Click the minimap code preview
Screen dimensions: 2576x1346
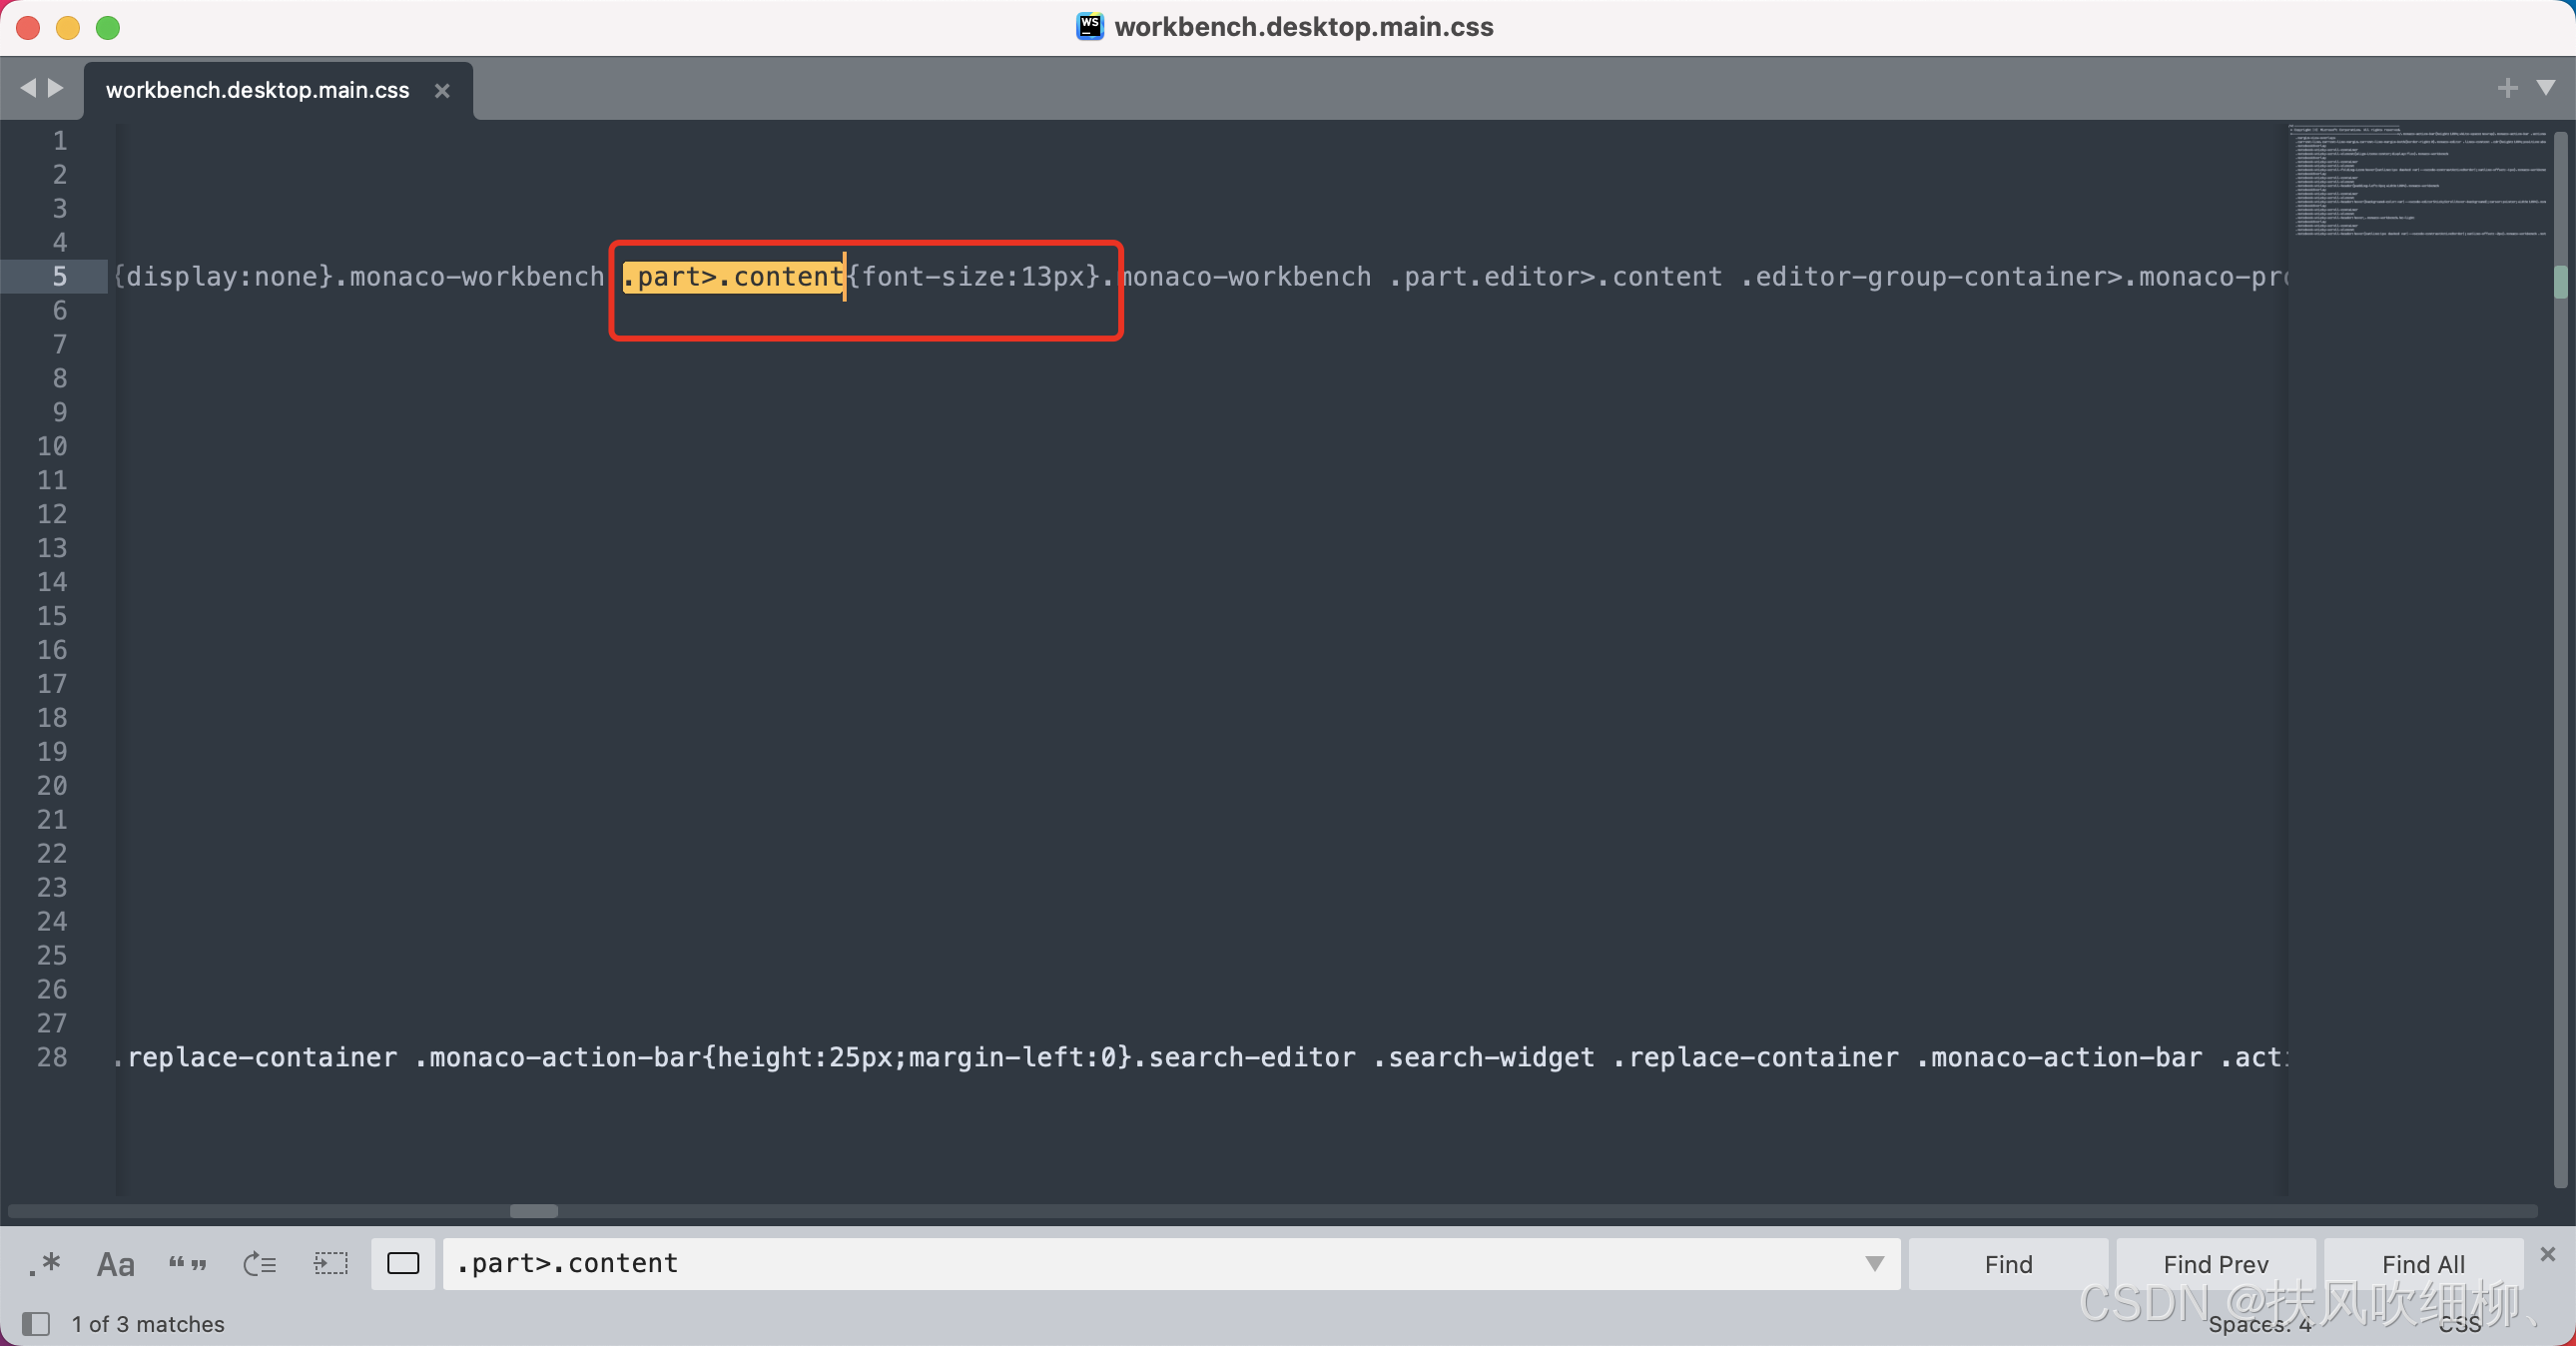(2418, 181)
